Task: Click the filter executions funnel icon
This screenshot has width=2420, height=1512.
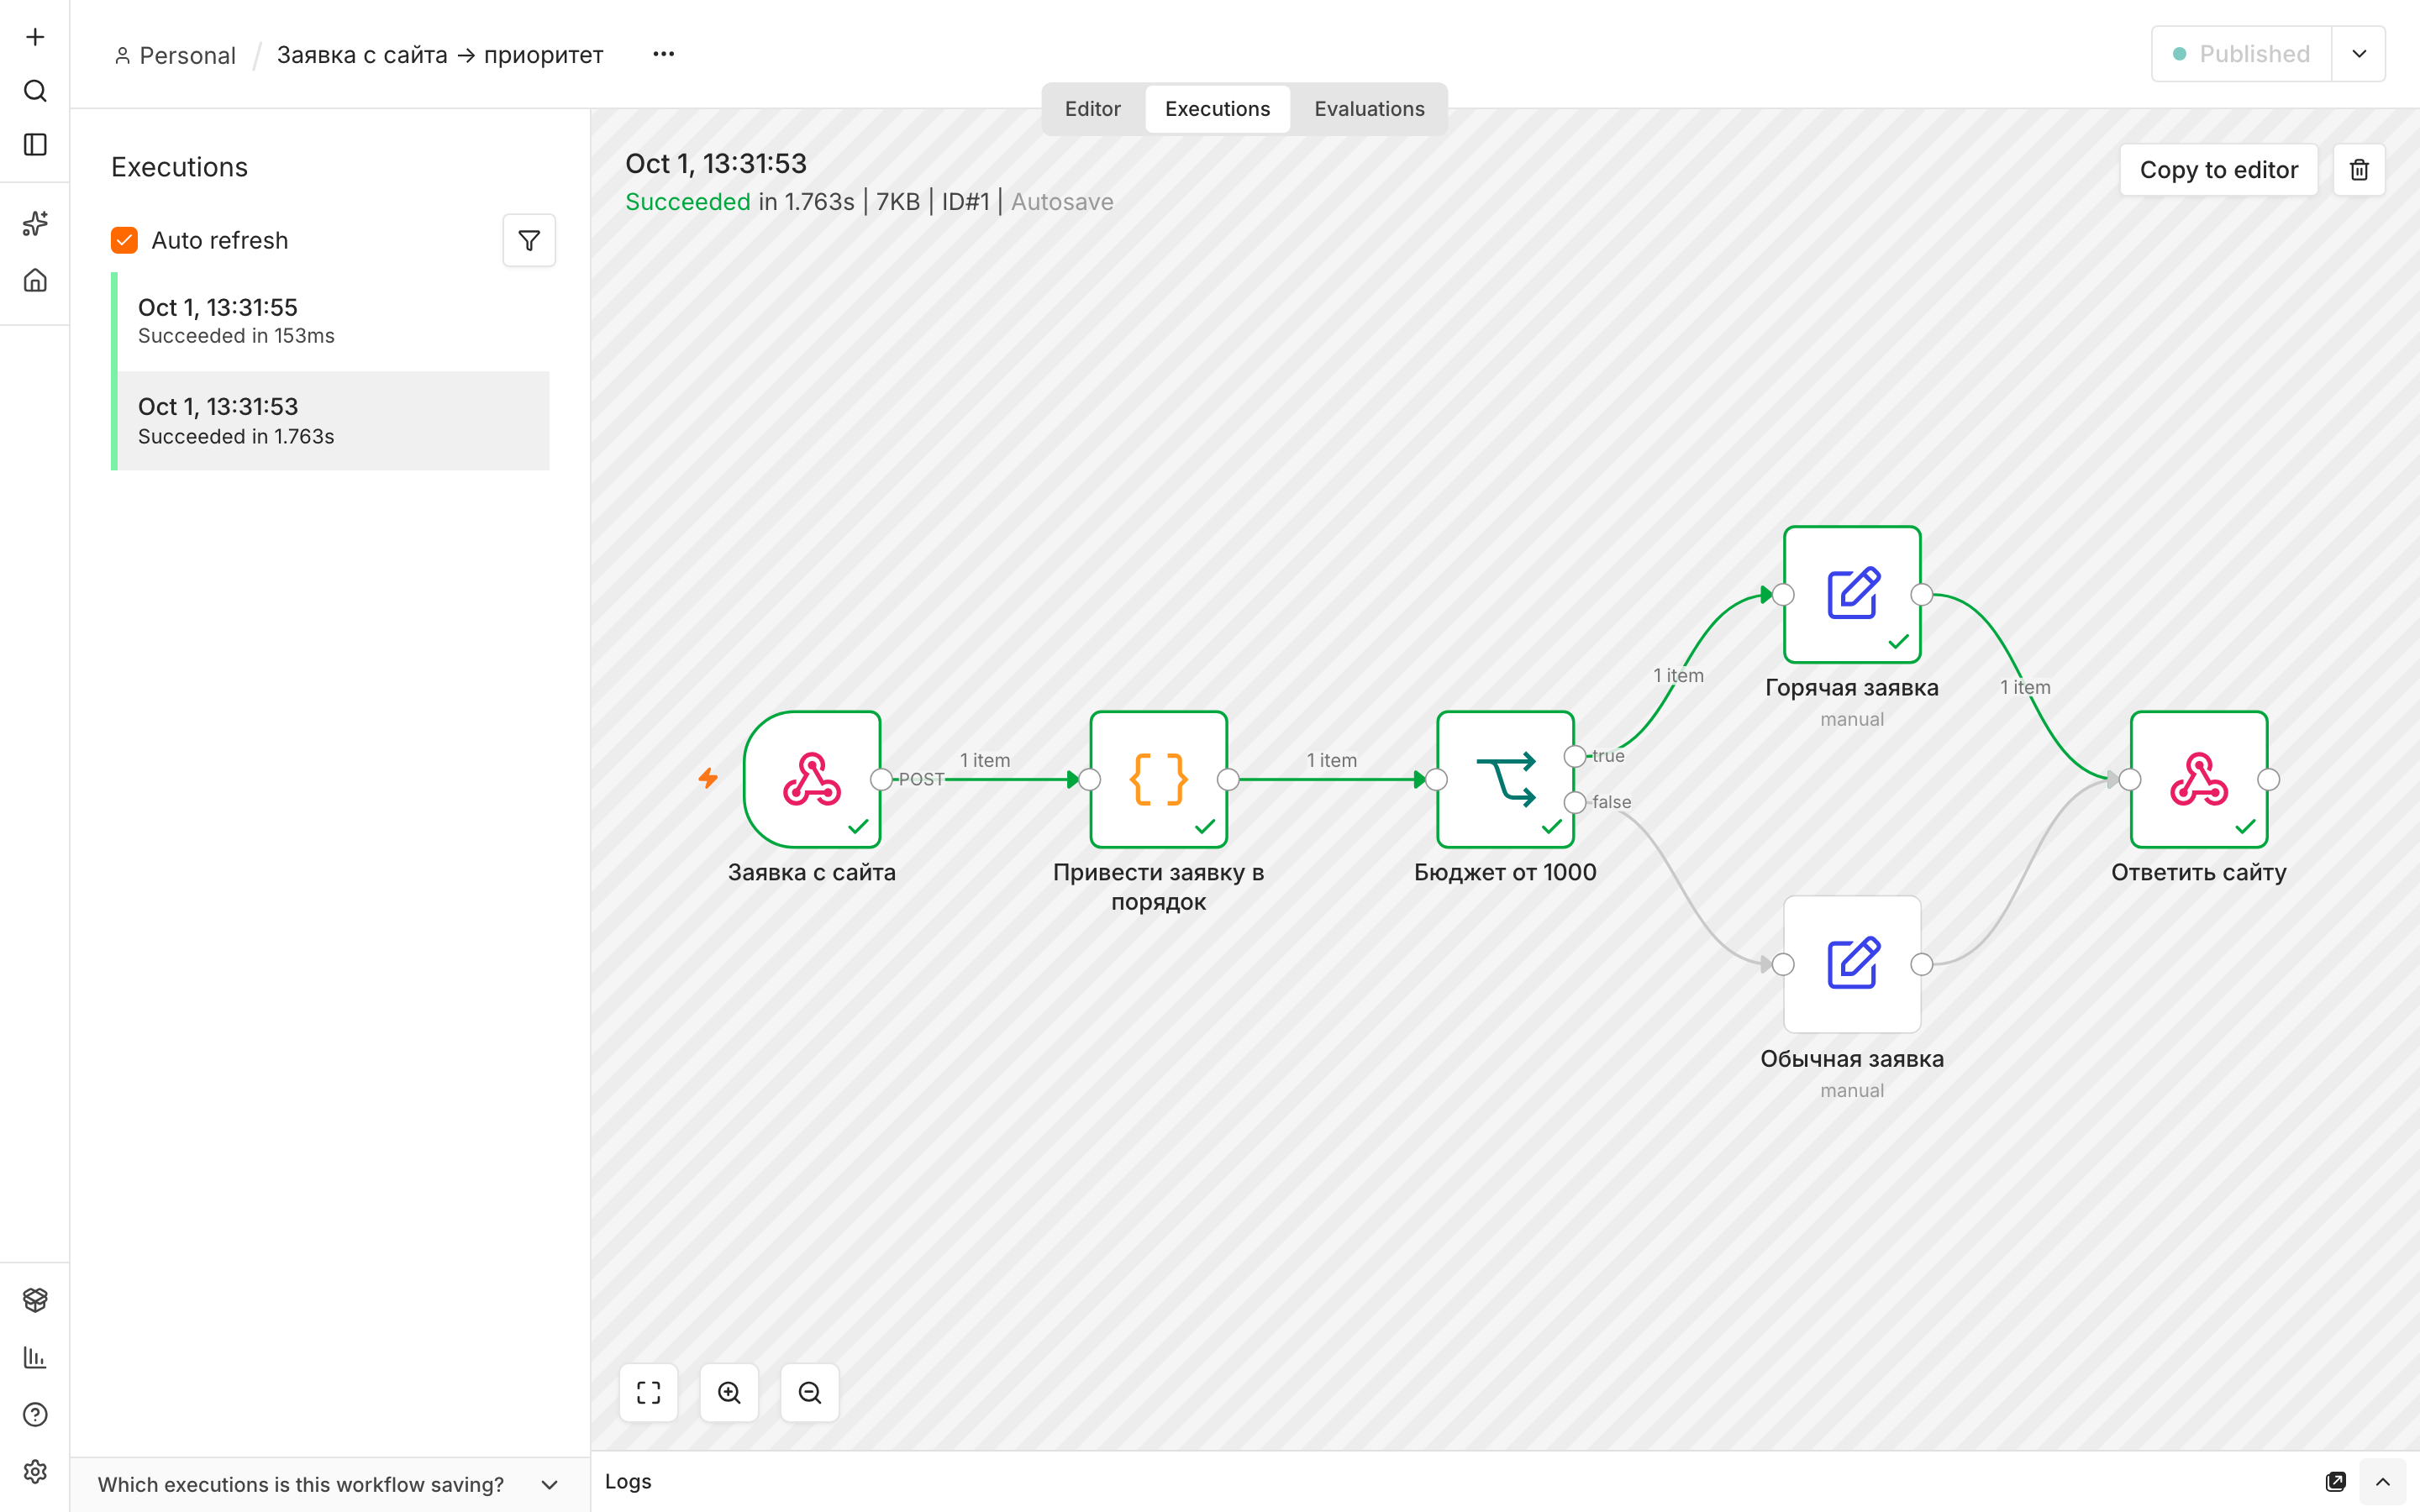Action: click(x=529, y=240)
